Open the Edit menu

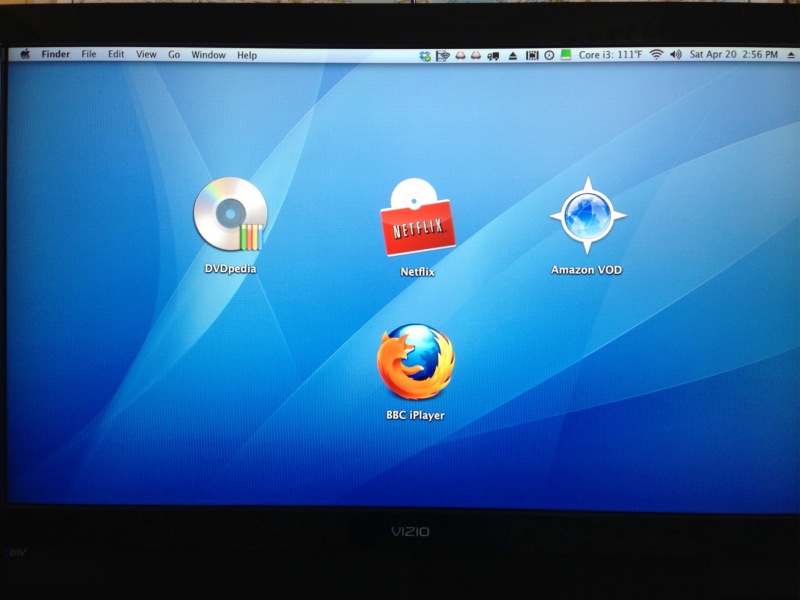coord(116,54)
